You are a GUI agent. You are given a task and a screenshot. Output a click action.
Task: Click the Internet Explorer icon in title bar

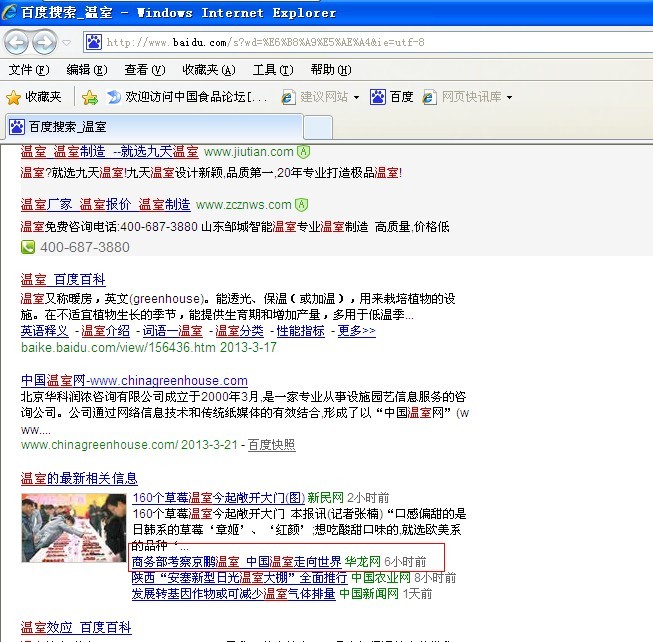(9, 12)
